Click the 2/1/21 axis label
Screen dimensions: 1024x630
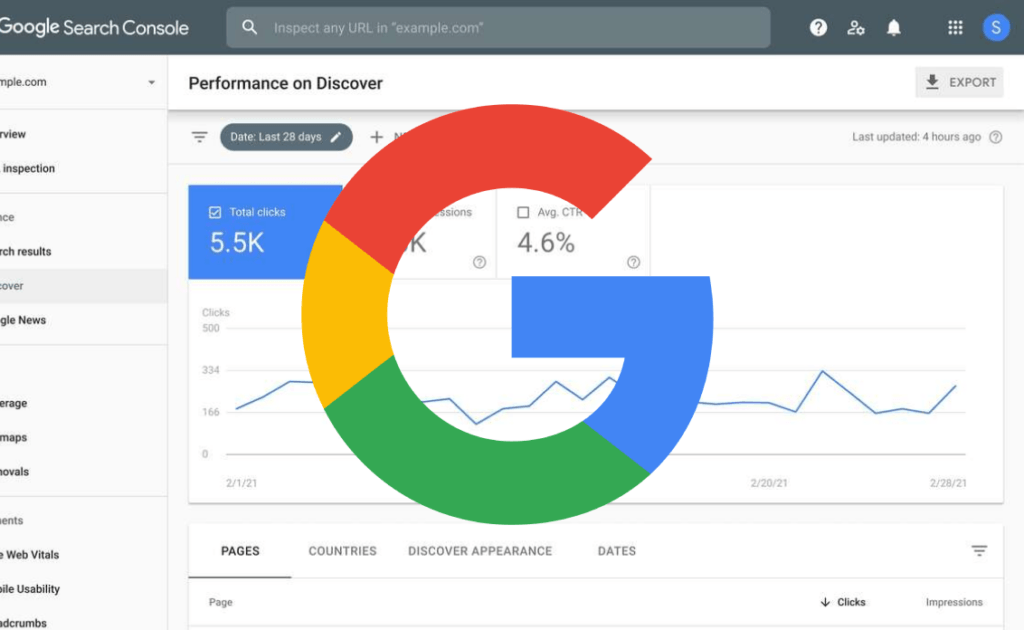tap(242, 483)
